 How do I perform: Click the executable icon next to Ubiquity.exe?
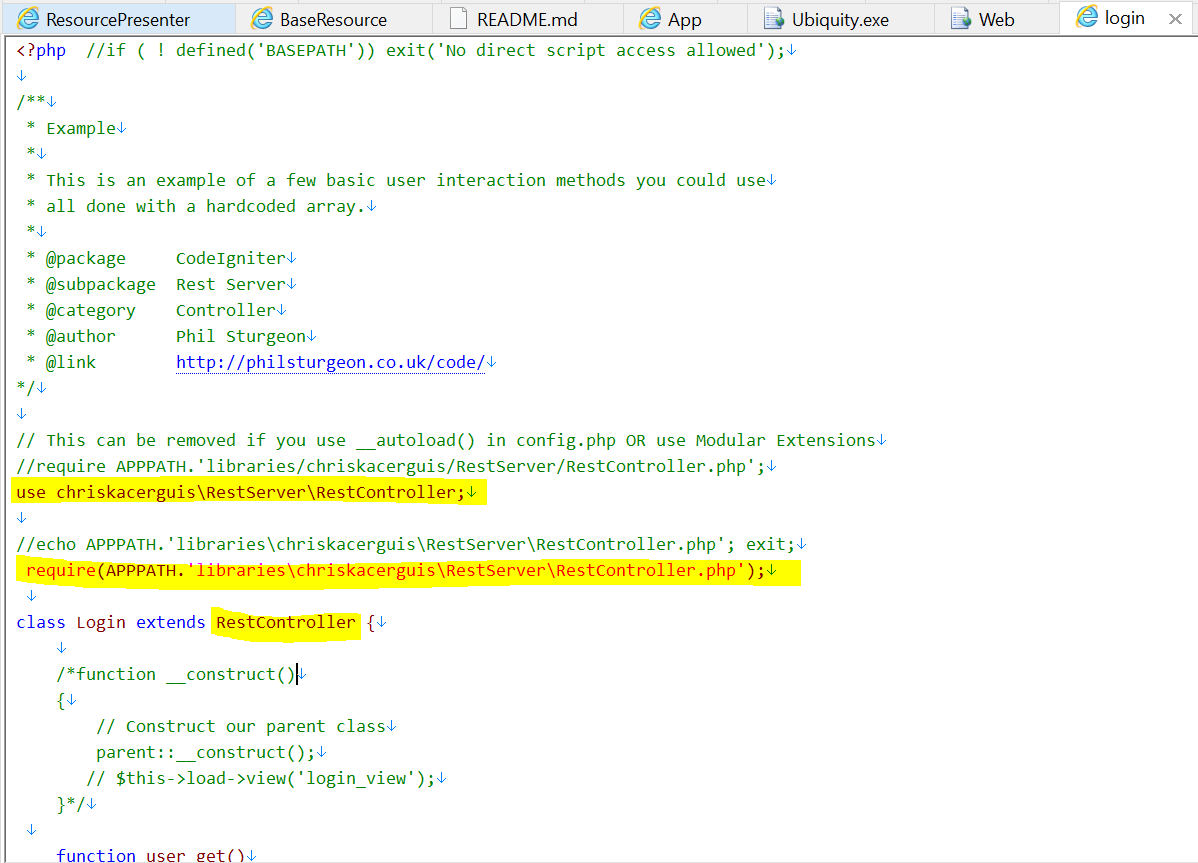(x=774, y=18)
